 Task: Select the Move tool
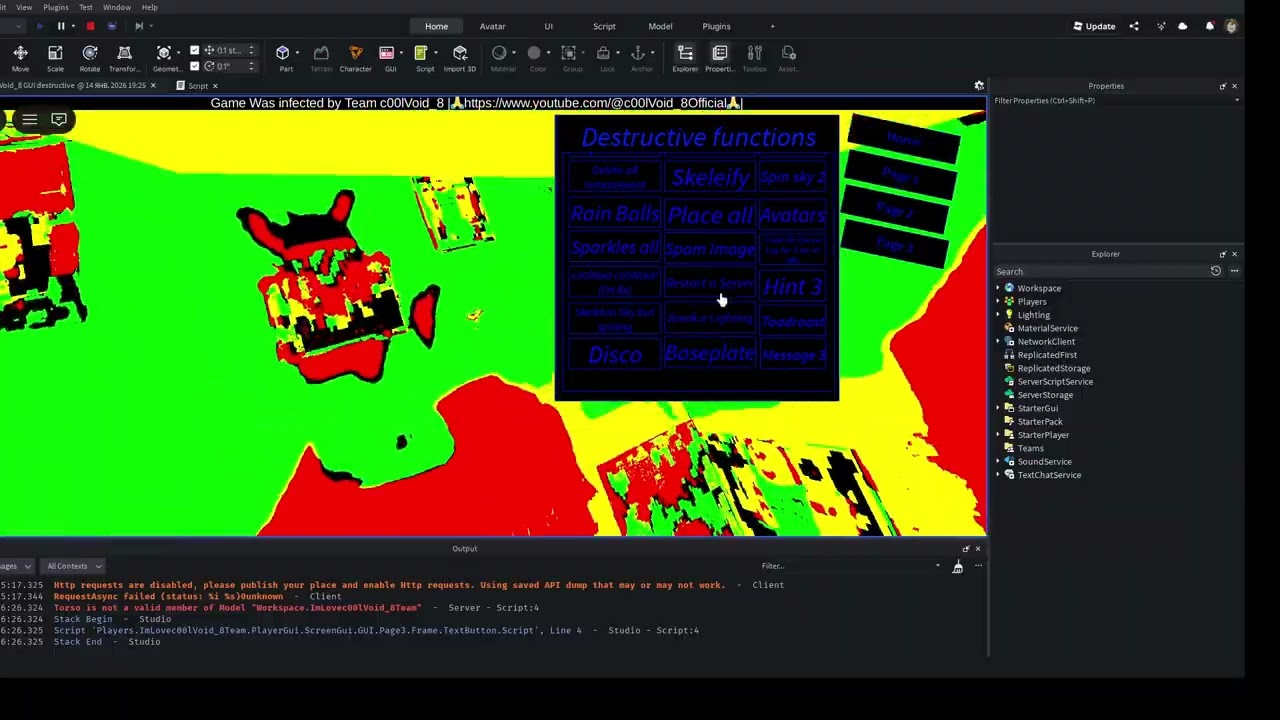tap(20, 58)
